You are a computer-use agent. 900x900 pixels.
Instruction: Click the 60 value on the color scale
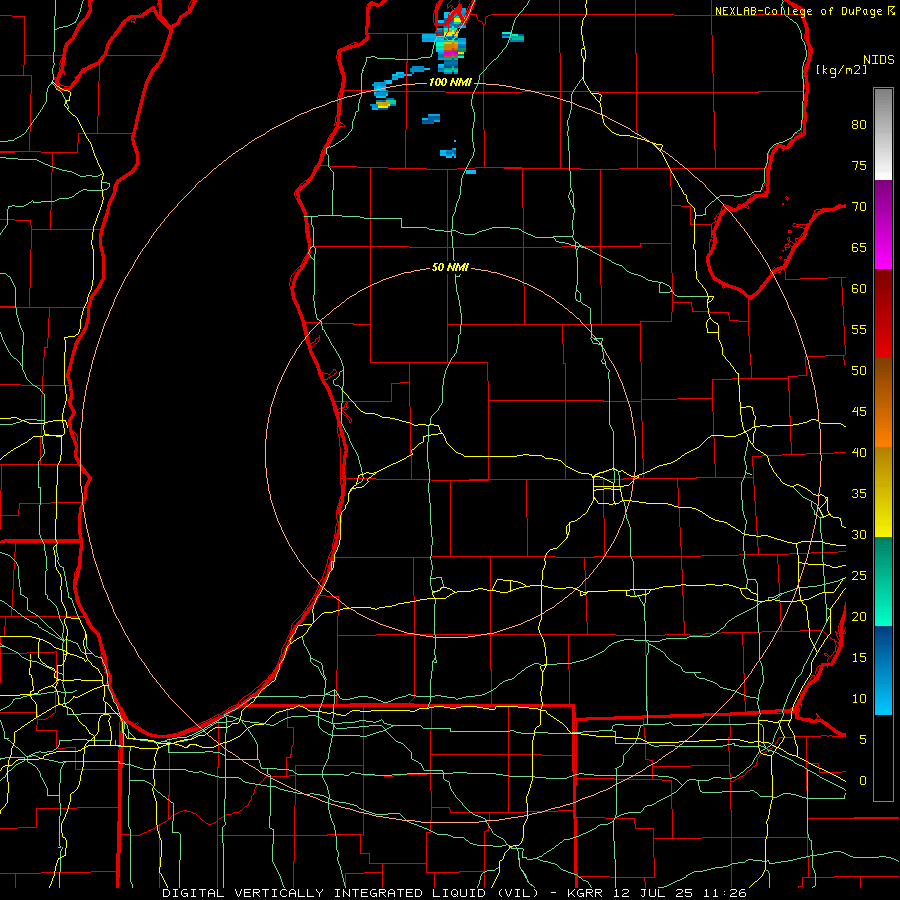[x=859, y=289]
